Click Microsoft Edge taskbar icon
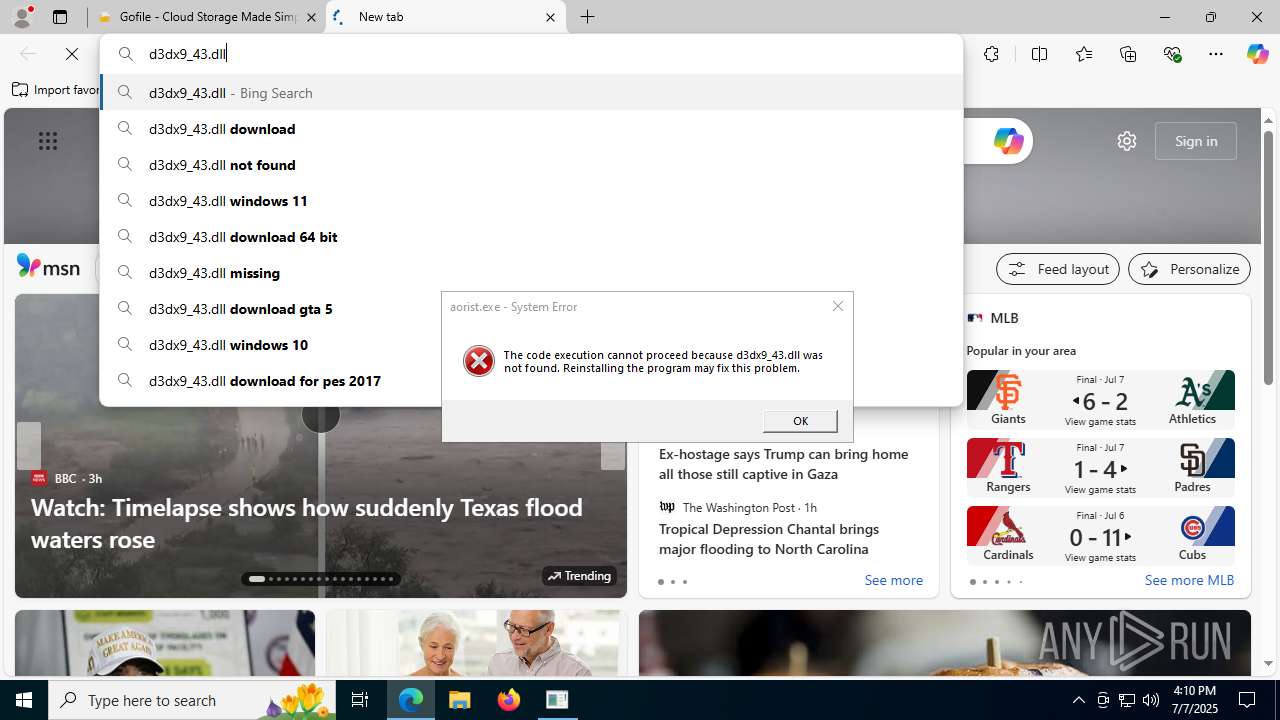This screenshot has width=1280, height=720. click(x=411, y=700)
